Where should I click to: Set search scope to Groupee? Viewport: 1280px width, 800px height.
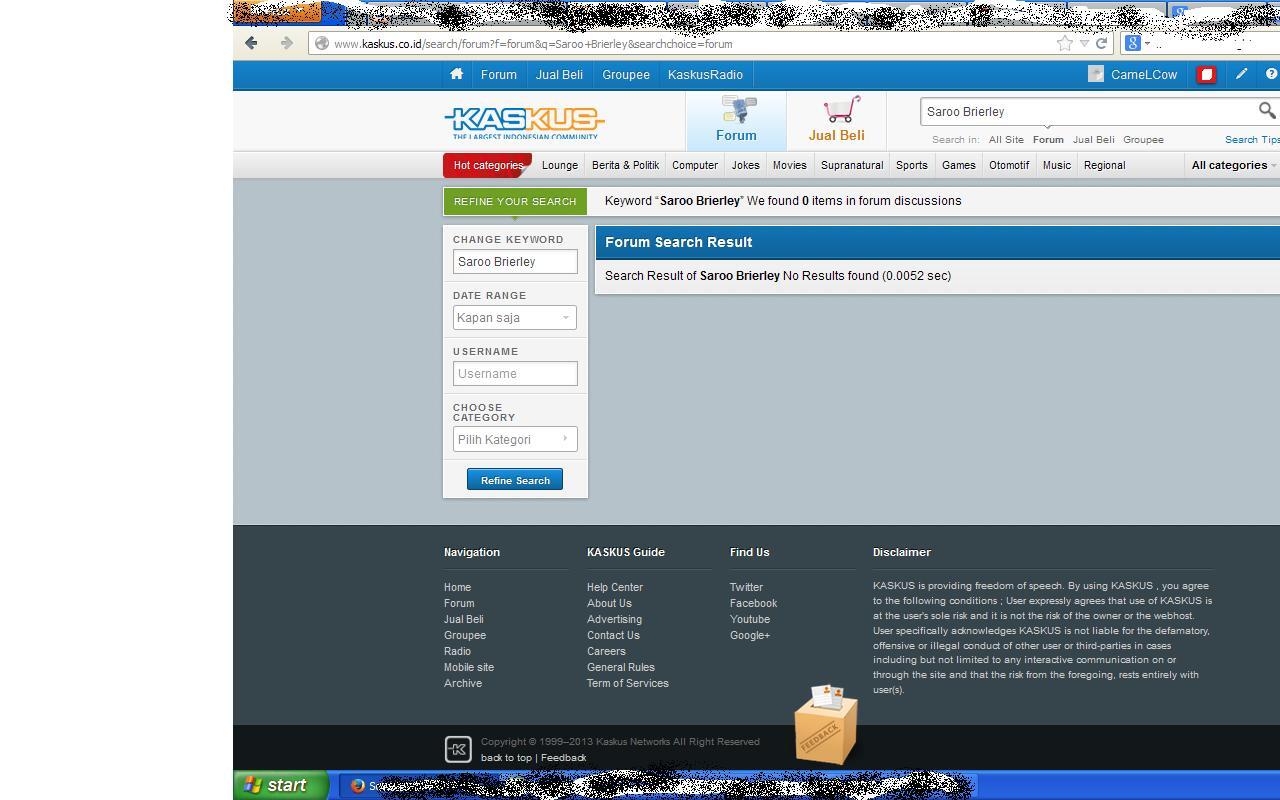[x=1143, y=140]
